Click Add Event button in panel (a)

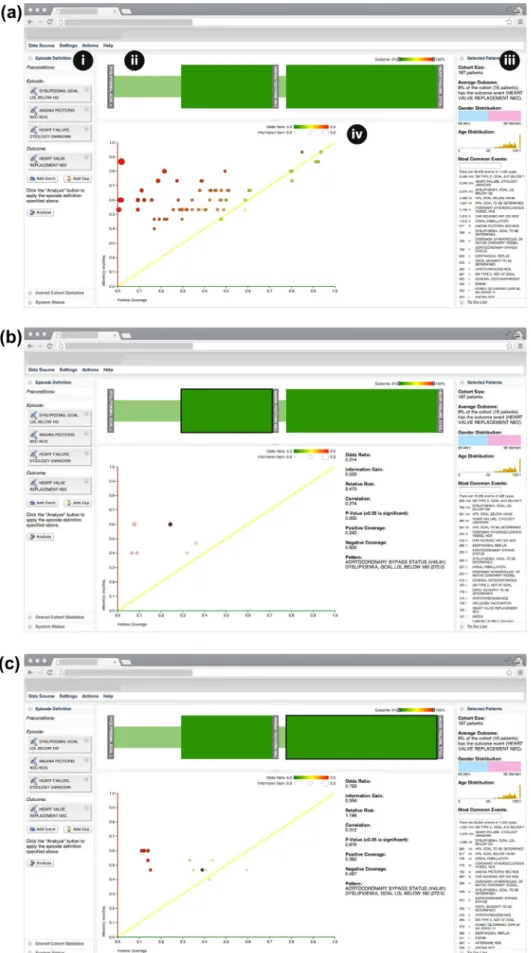point(43,179)
